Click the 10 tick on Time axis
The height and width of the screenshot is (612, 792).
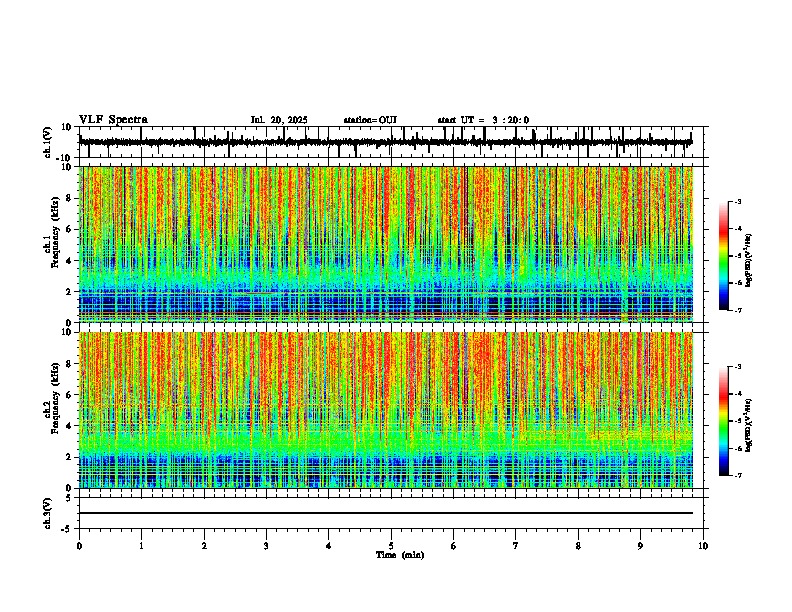pos(703,546)
